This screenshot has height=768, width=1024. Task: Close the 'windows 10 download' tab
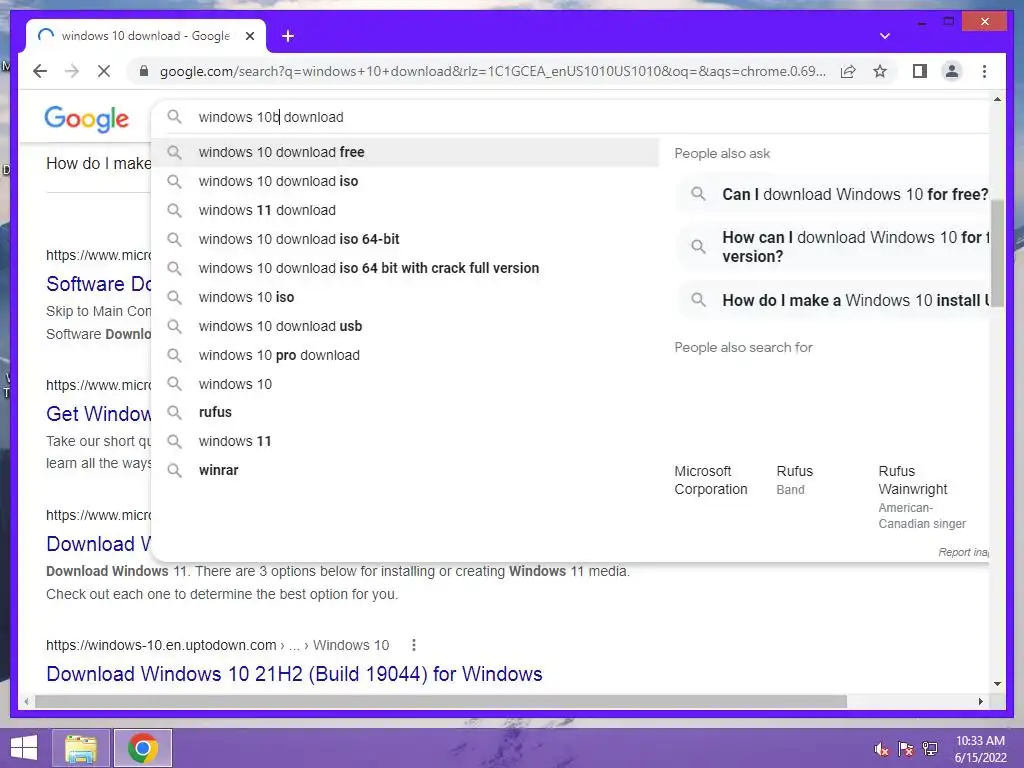coord(249,36)
